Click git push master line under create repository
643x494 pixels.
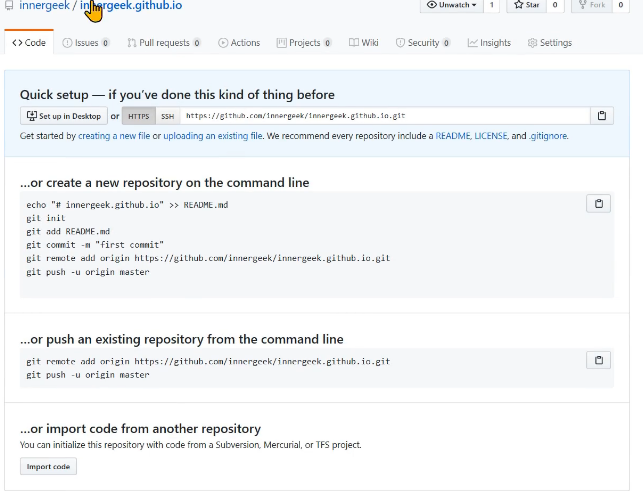coord(88,272)
